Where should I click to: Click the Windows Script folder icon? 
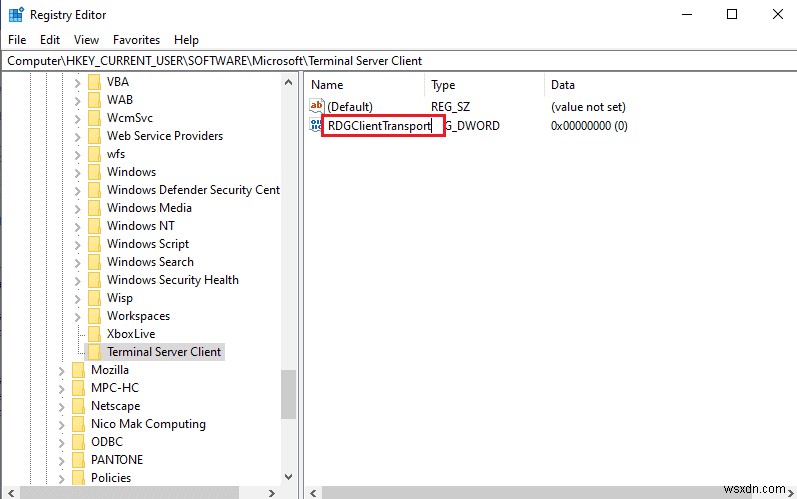click(94, 244)
